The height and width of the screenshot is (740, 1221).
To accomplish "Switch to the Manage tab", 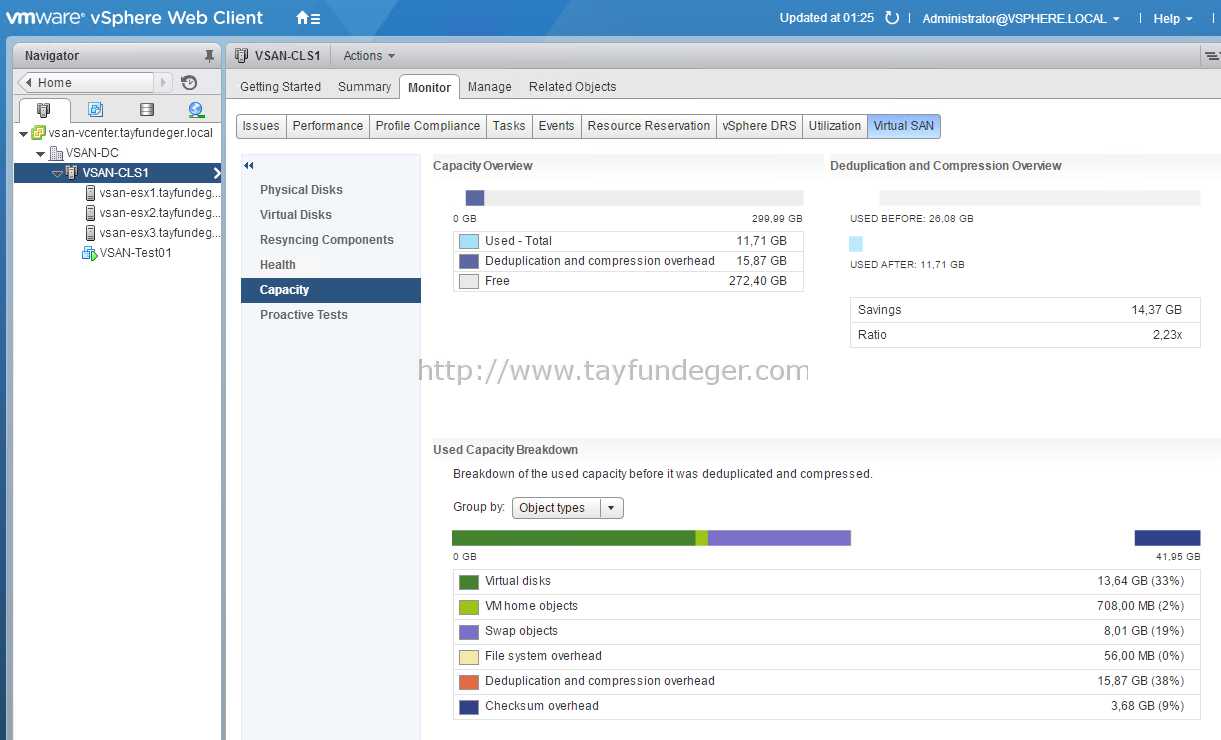I will tap(490, 87).
